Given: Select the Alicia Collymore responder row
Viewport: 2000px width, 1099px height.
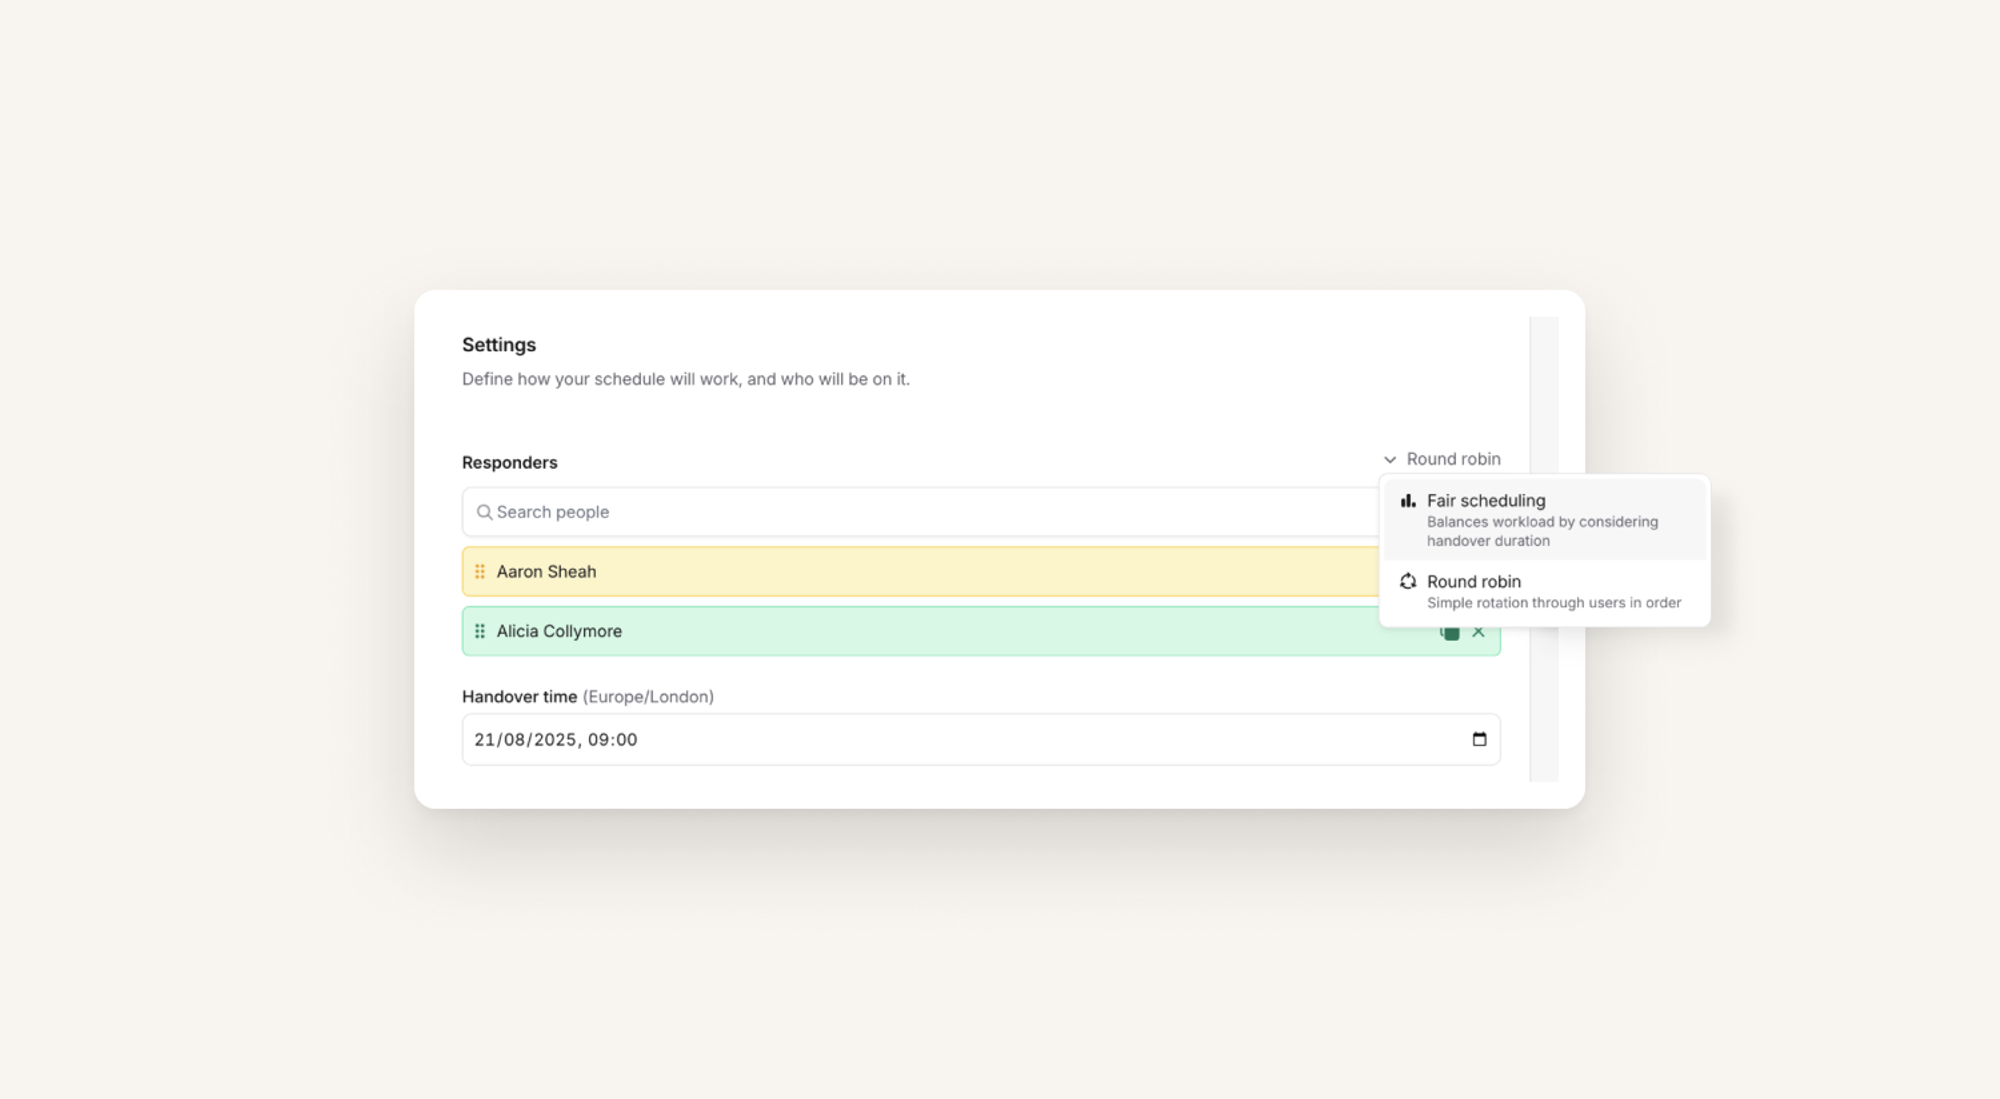Looking at the screenshot, I should click(x=900, y=631).
